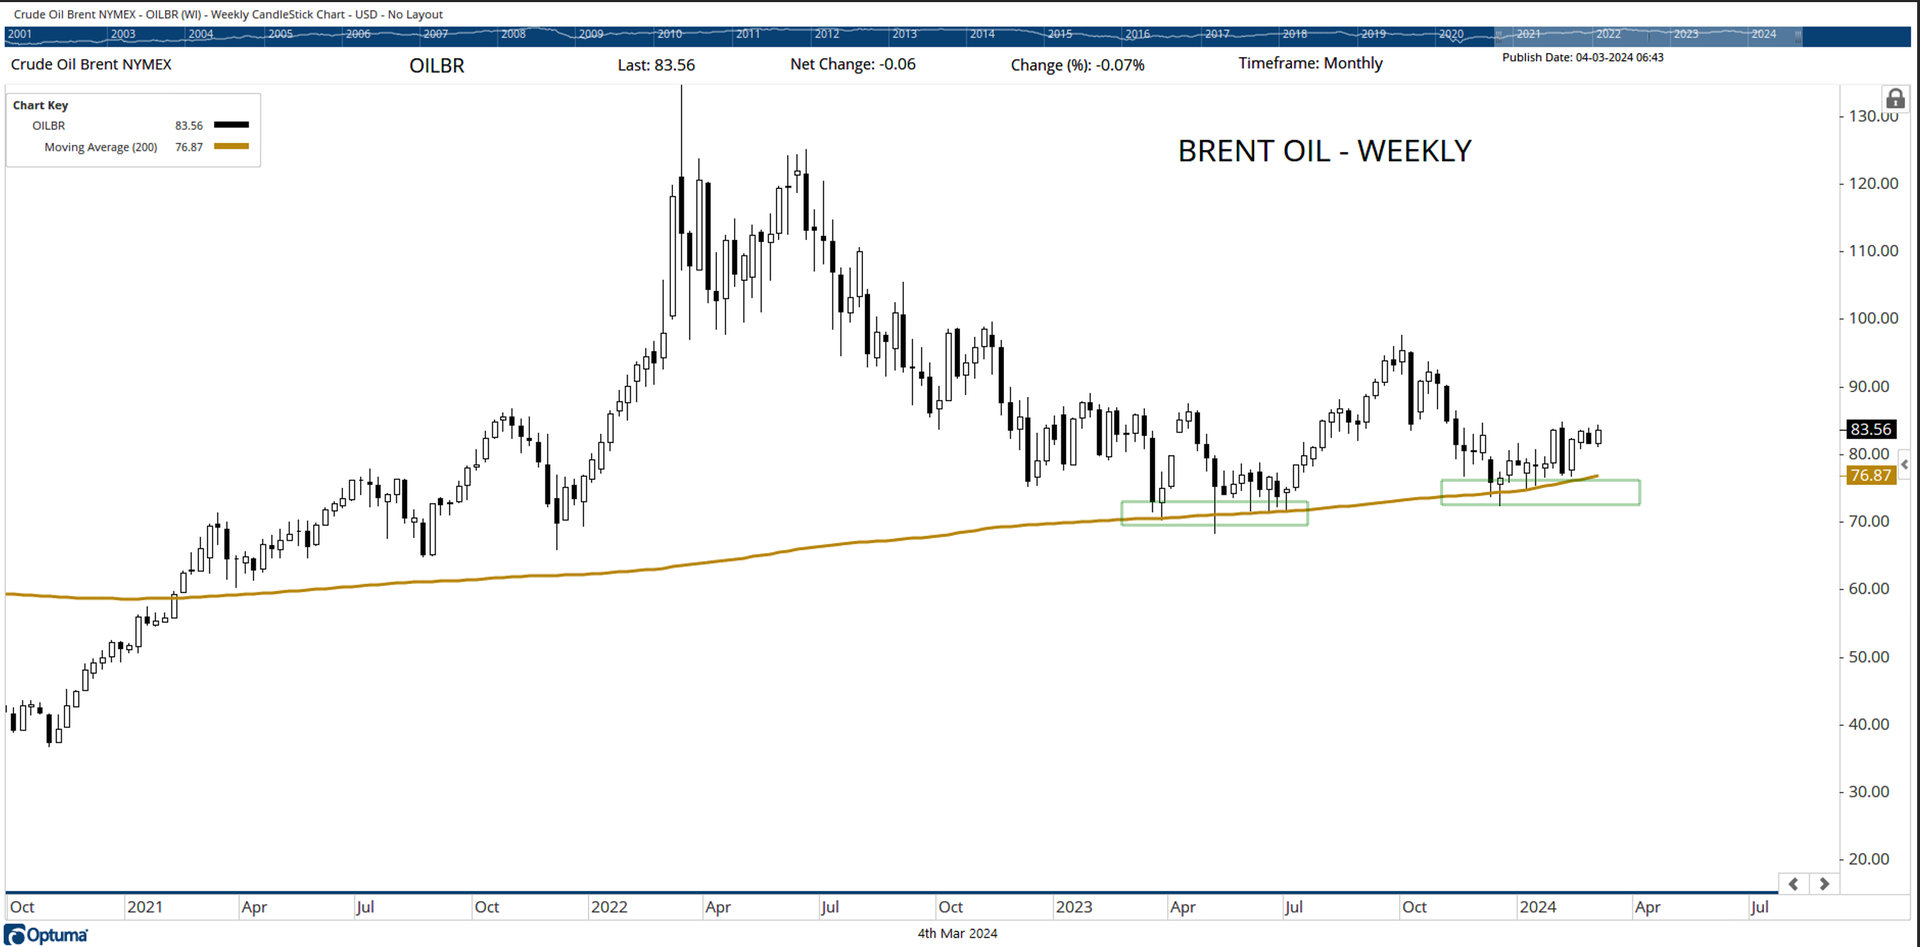
Task: Open the Timeframe: Monthly setting
Action: click(1311, 63)
